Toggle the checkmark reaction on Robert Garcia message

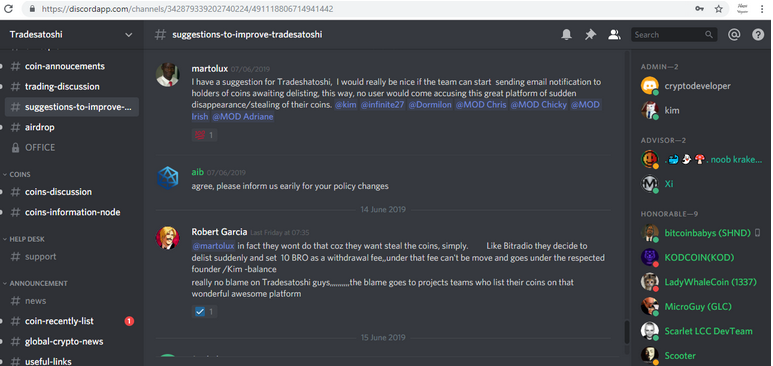204,311
